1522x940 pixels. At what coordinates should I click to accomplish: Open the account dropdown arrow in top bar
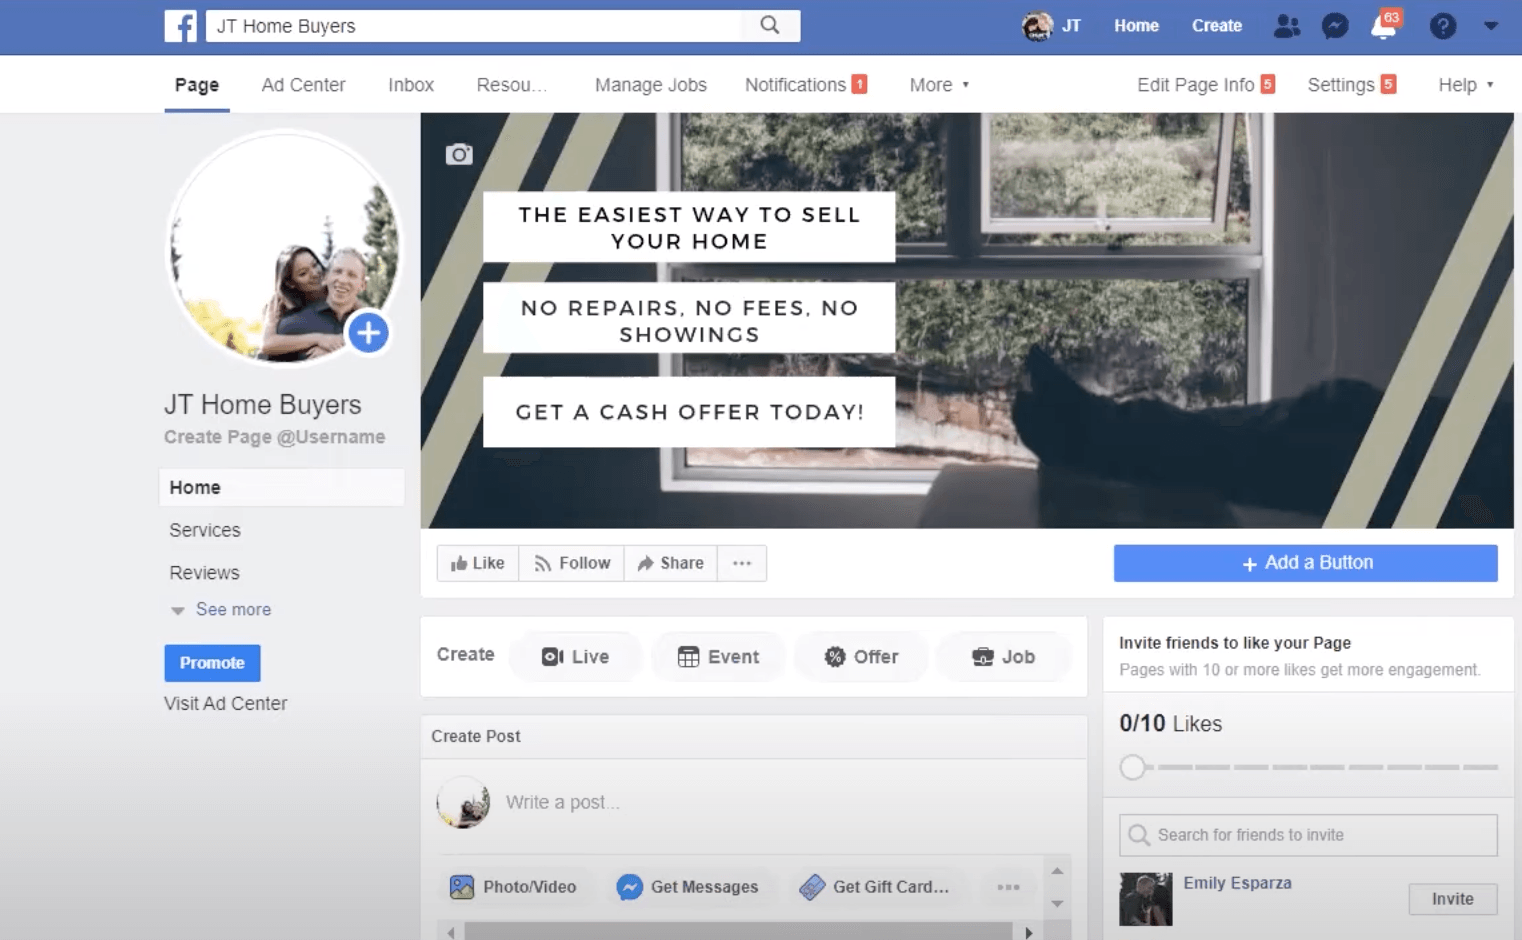coord(1491,26)
